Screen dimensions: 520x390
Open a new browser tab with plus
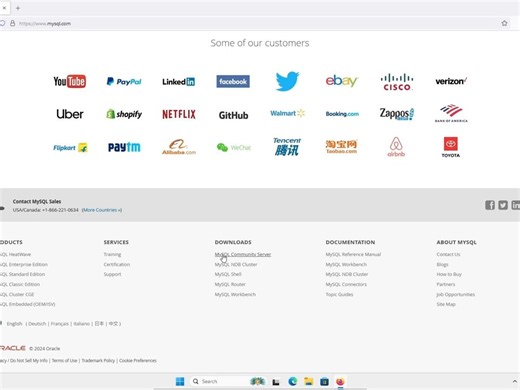point(18,8)
